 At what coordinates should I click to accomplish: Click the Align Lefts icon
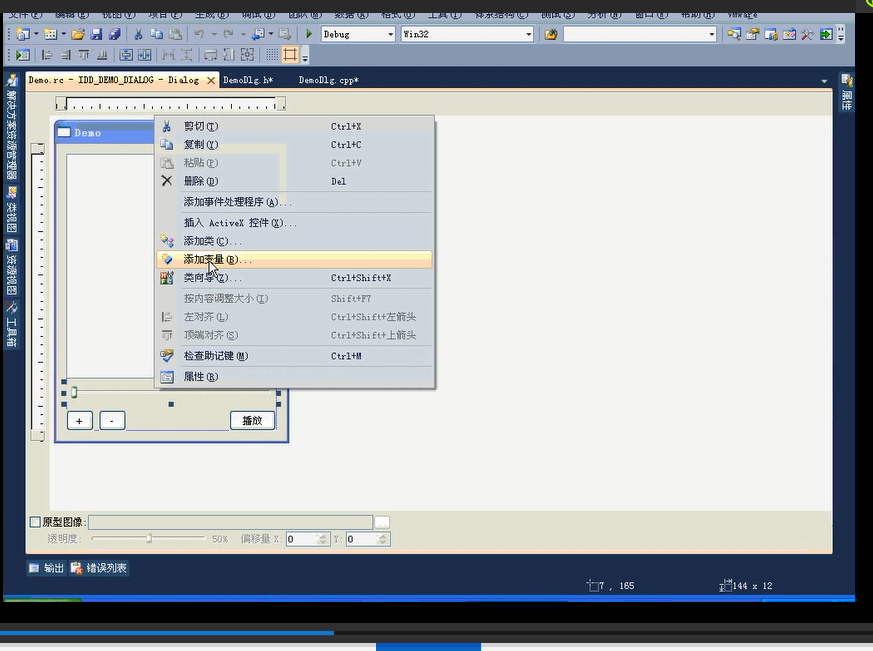pyautogui.click(x=47, y=55)
